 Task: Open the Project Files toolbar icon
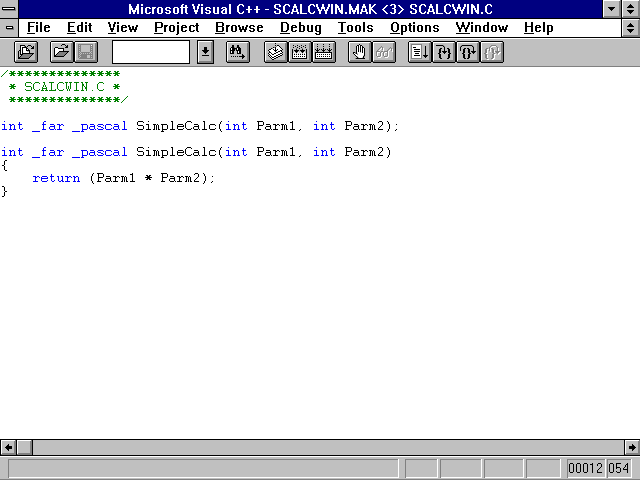(x=26, y=52)
